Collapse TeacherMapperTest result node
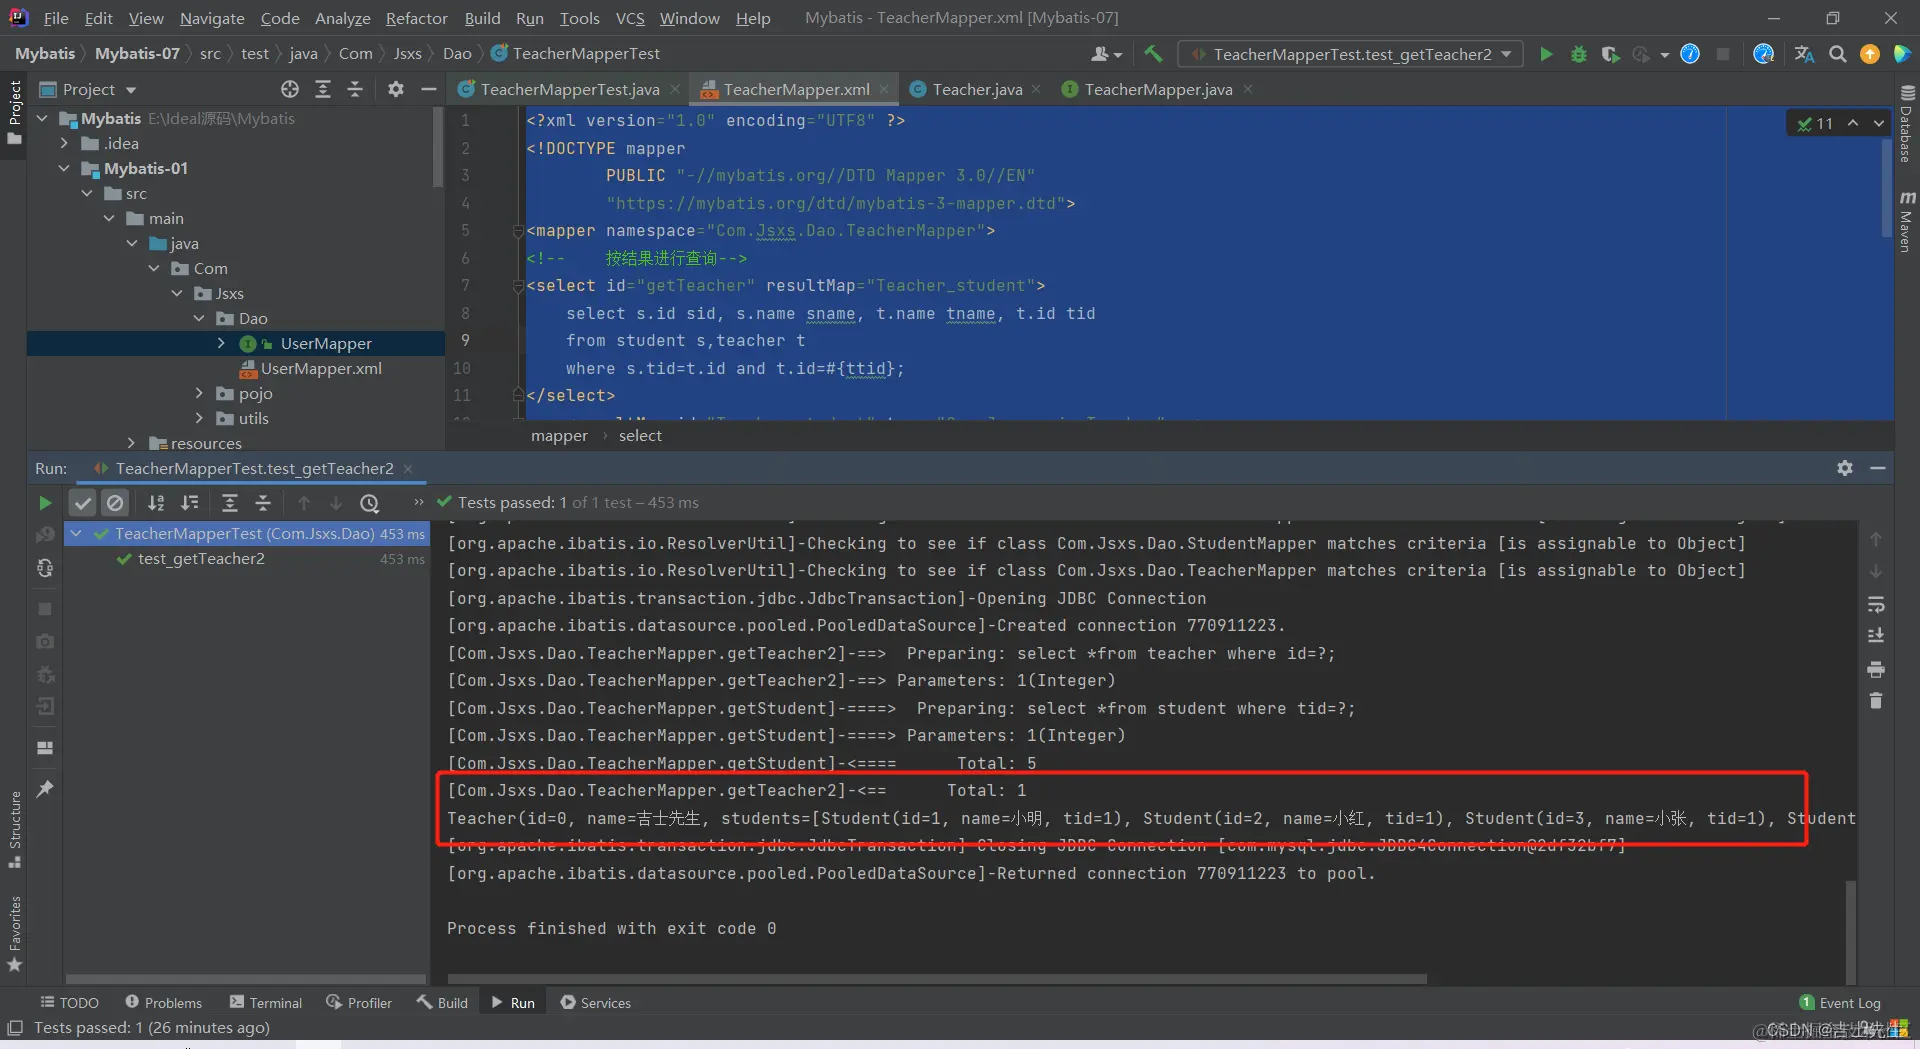Viewport: 1920px width, 1049px height. click(x=76, y=534)
